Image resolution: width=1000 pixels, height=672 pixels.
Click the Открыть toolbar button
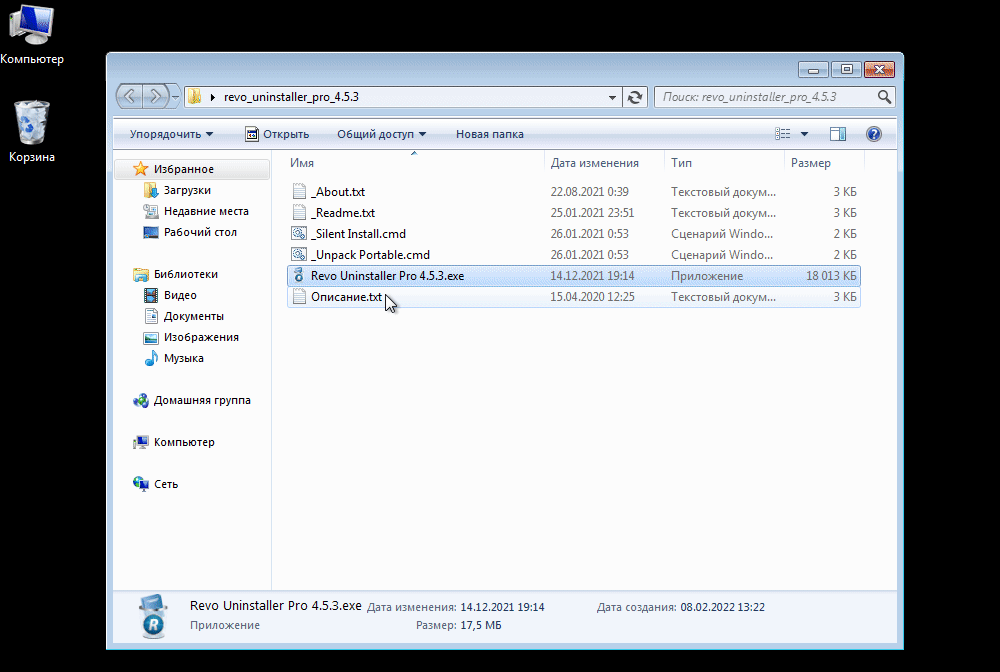[277, 134]
